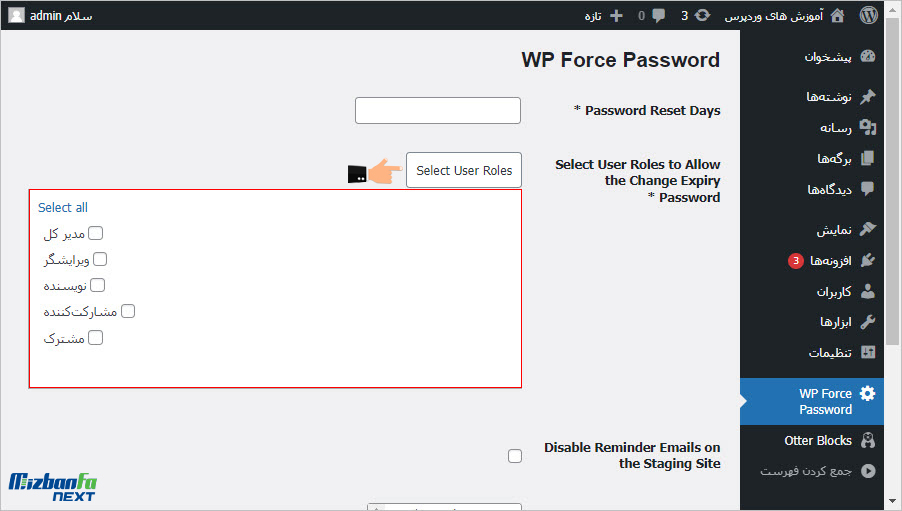Open WP Force Password menu item
The width and height of the screenshot is (902, 511).
click(x=812, y=402)
